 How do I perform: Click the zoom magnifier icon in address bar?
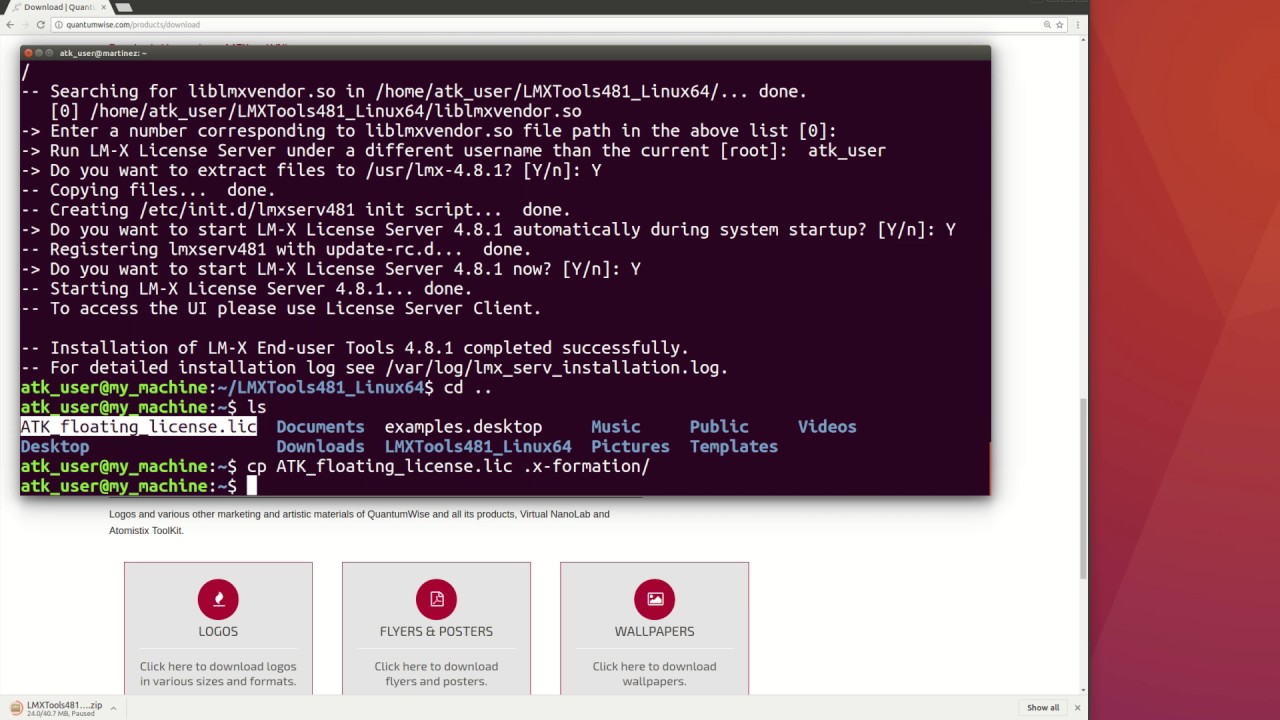click(1047, 24)
